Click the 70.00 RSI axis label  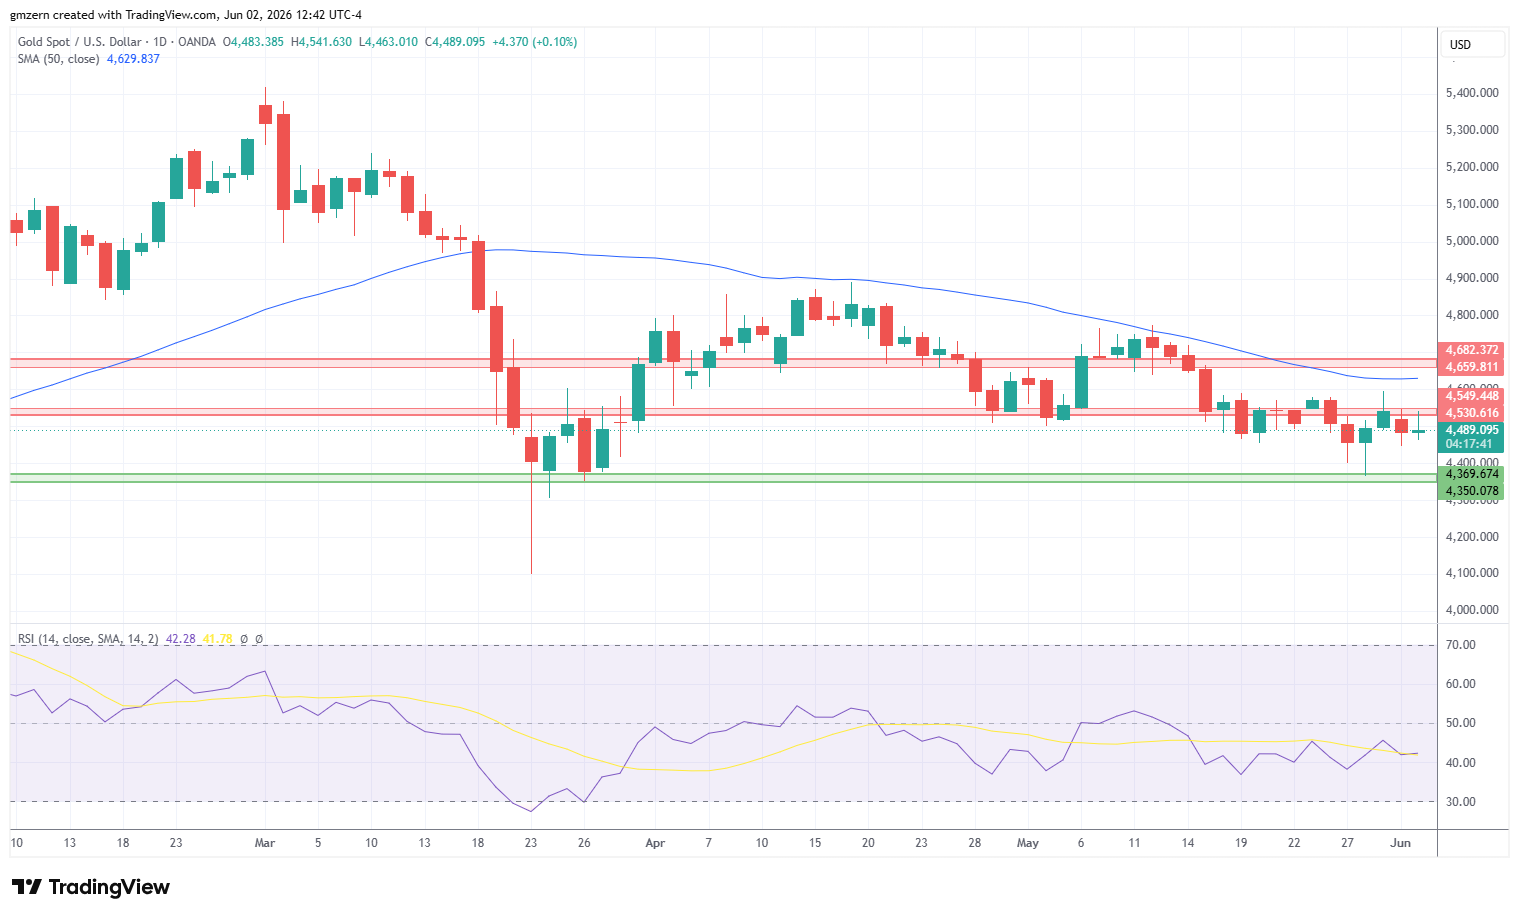(1461, 645)
